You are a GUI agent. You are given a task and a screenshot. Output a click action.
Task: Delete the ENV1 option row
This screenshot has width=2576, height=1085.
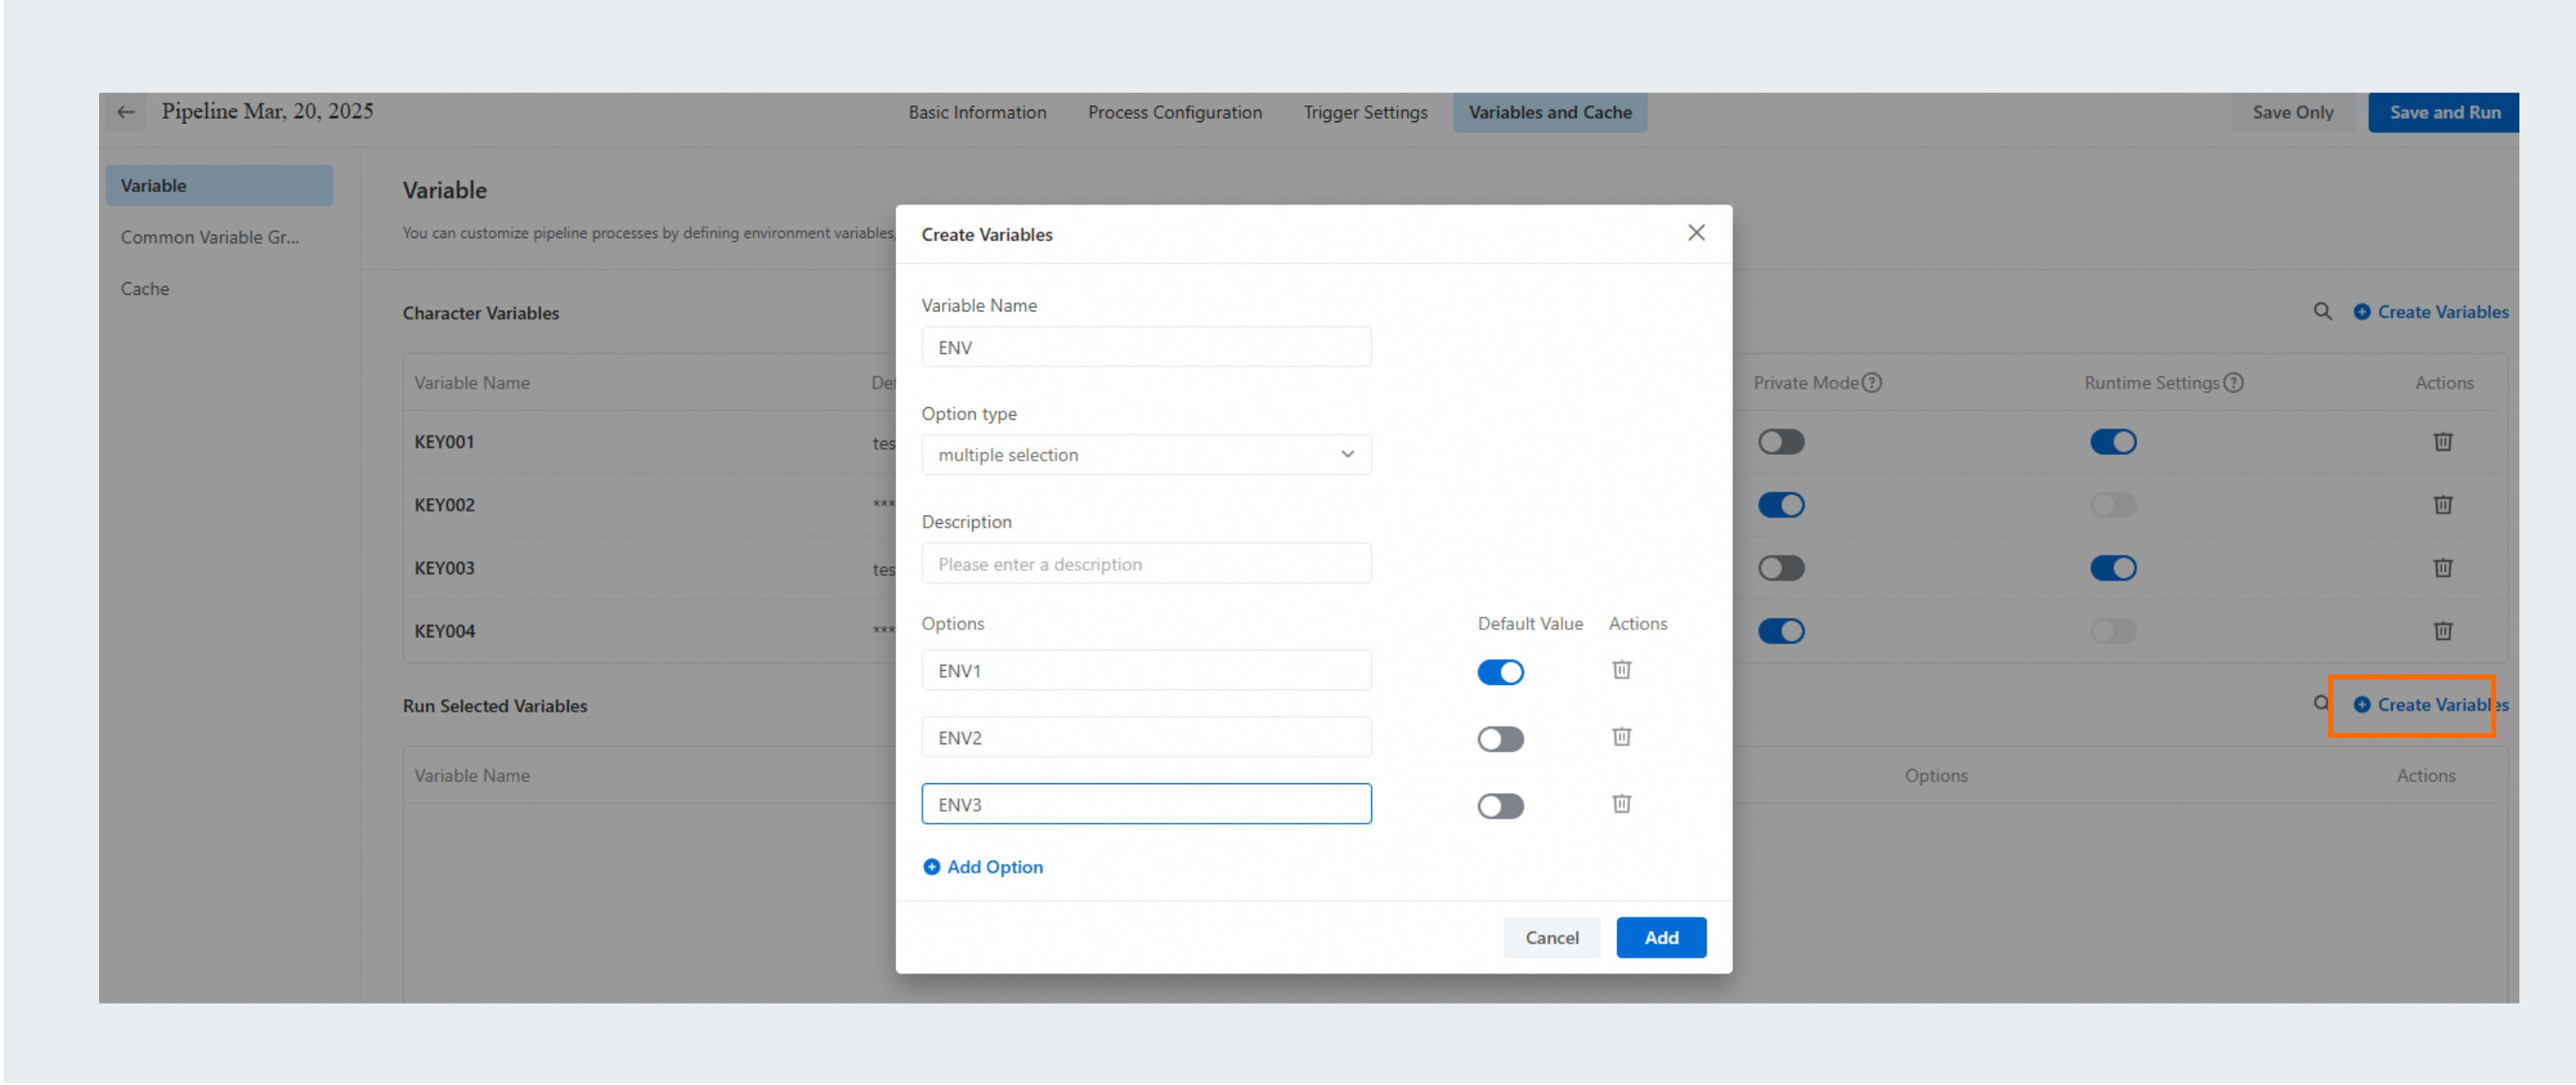(x=1621, y=670)
